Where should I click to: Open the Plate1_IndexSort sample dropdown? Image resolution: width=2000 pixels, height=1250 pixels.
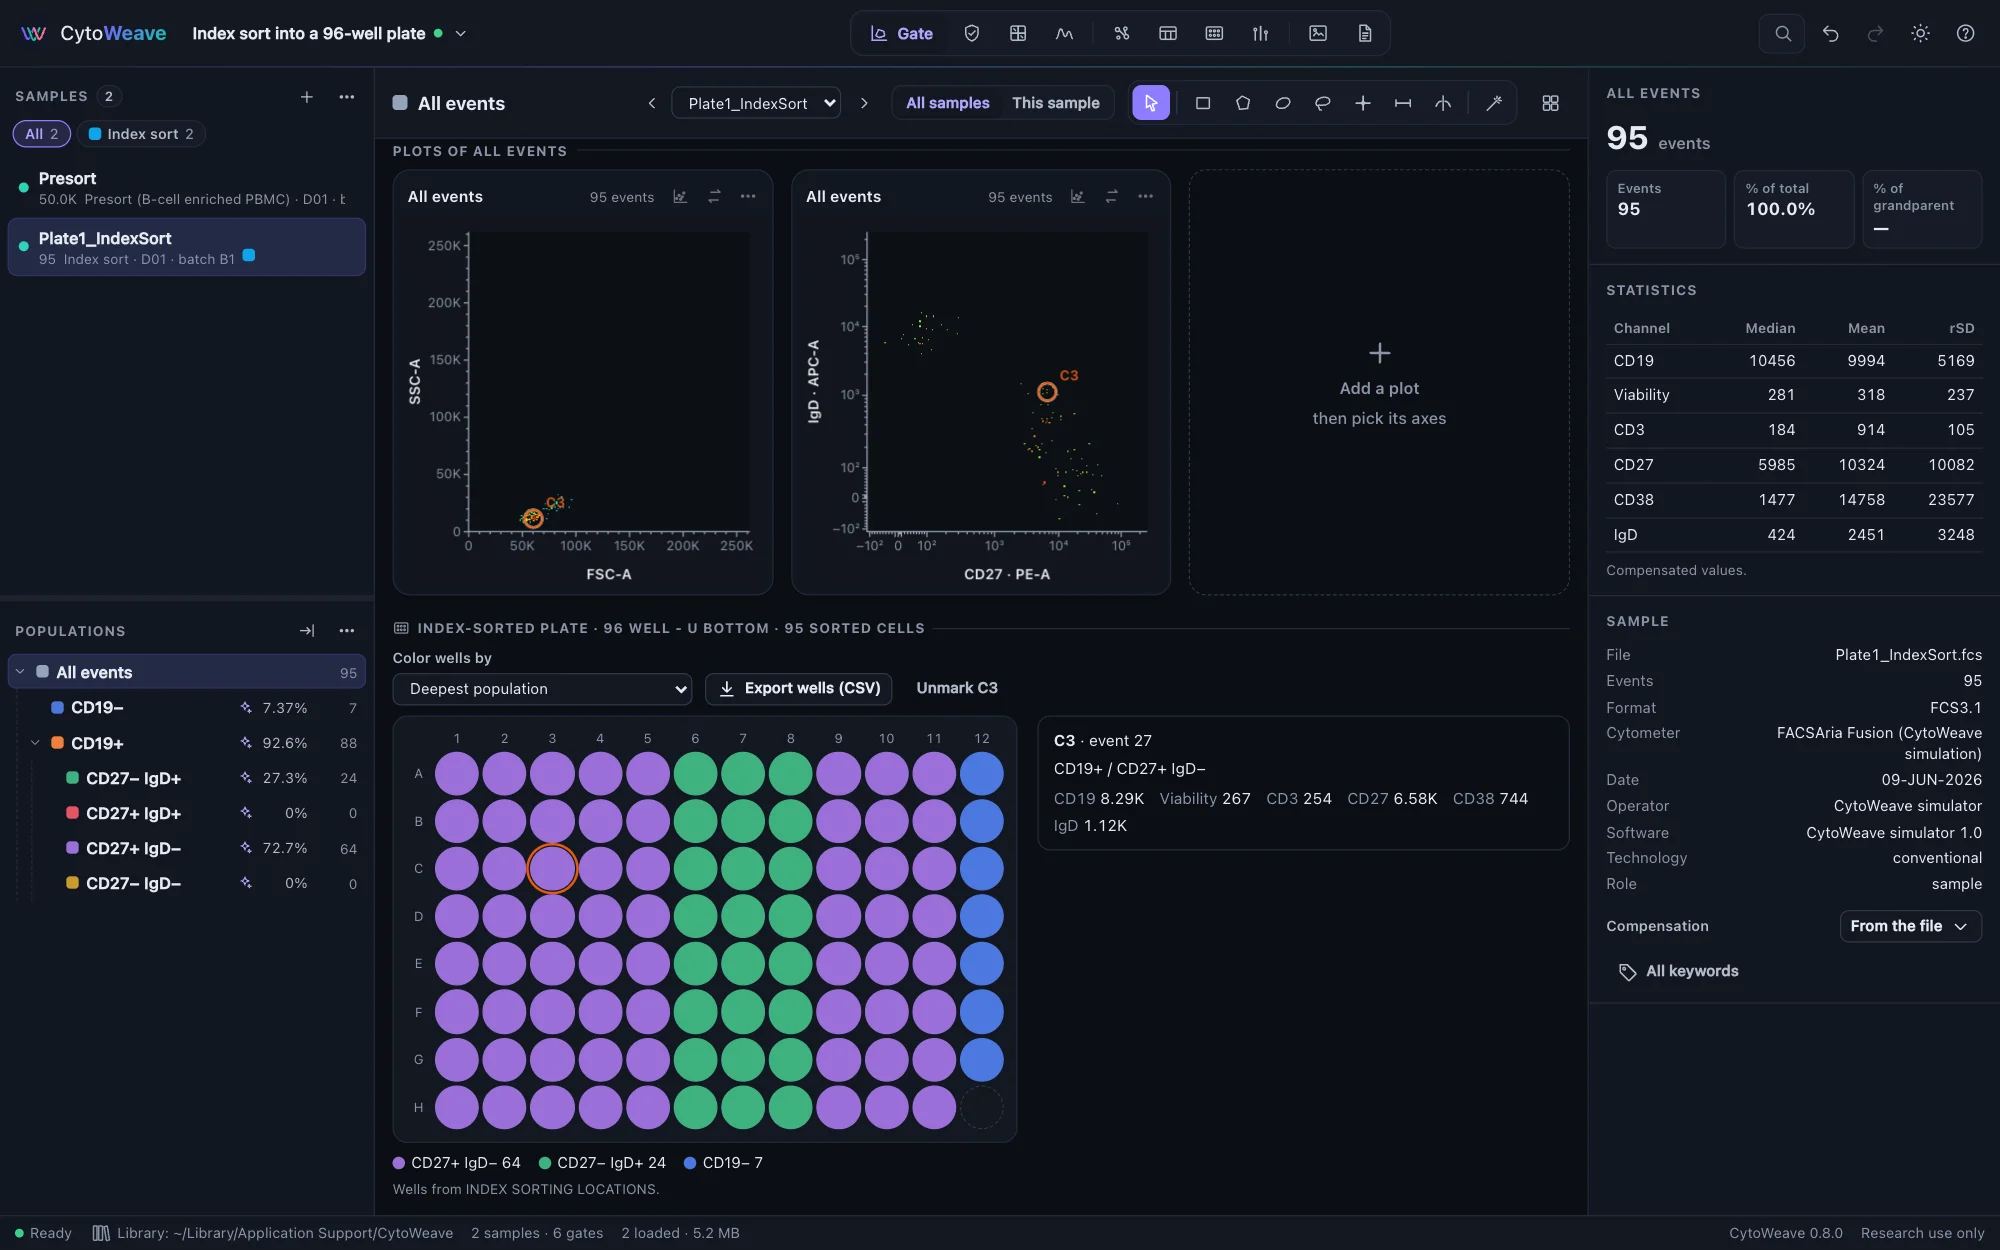[756, 103]
